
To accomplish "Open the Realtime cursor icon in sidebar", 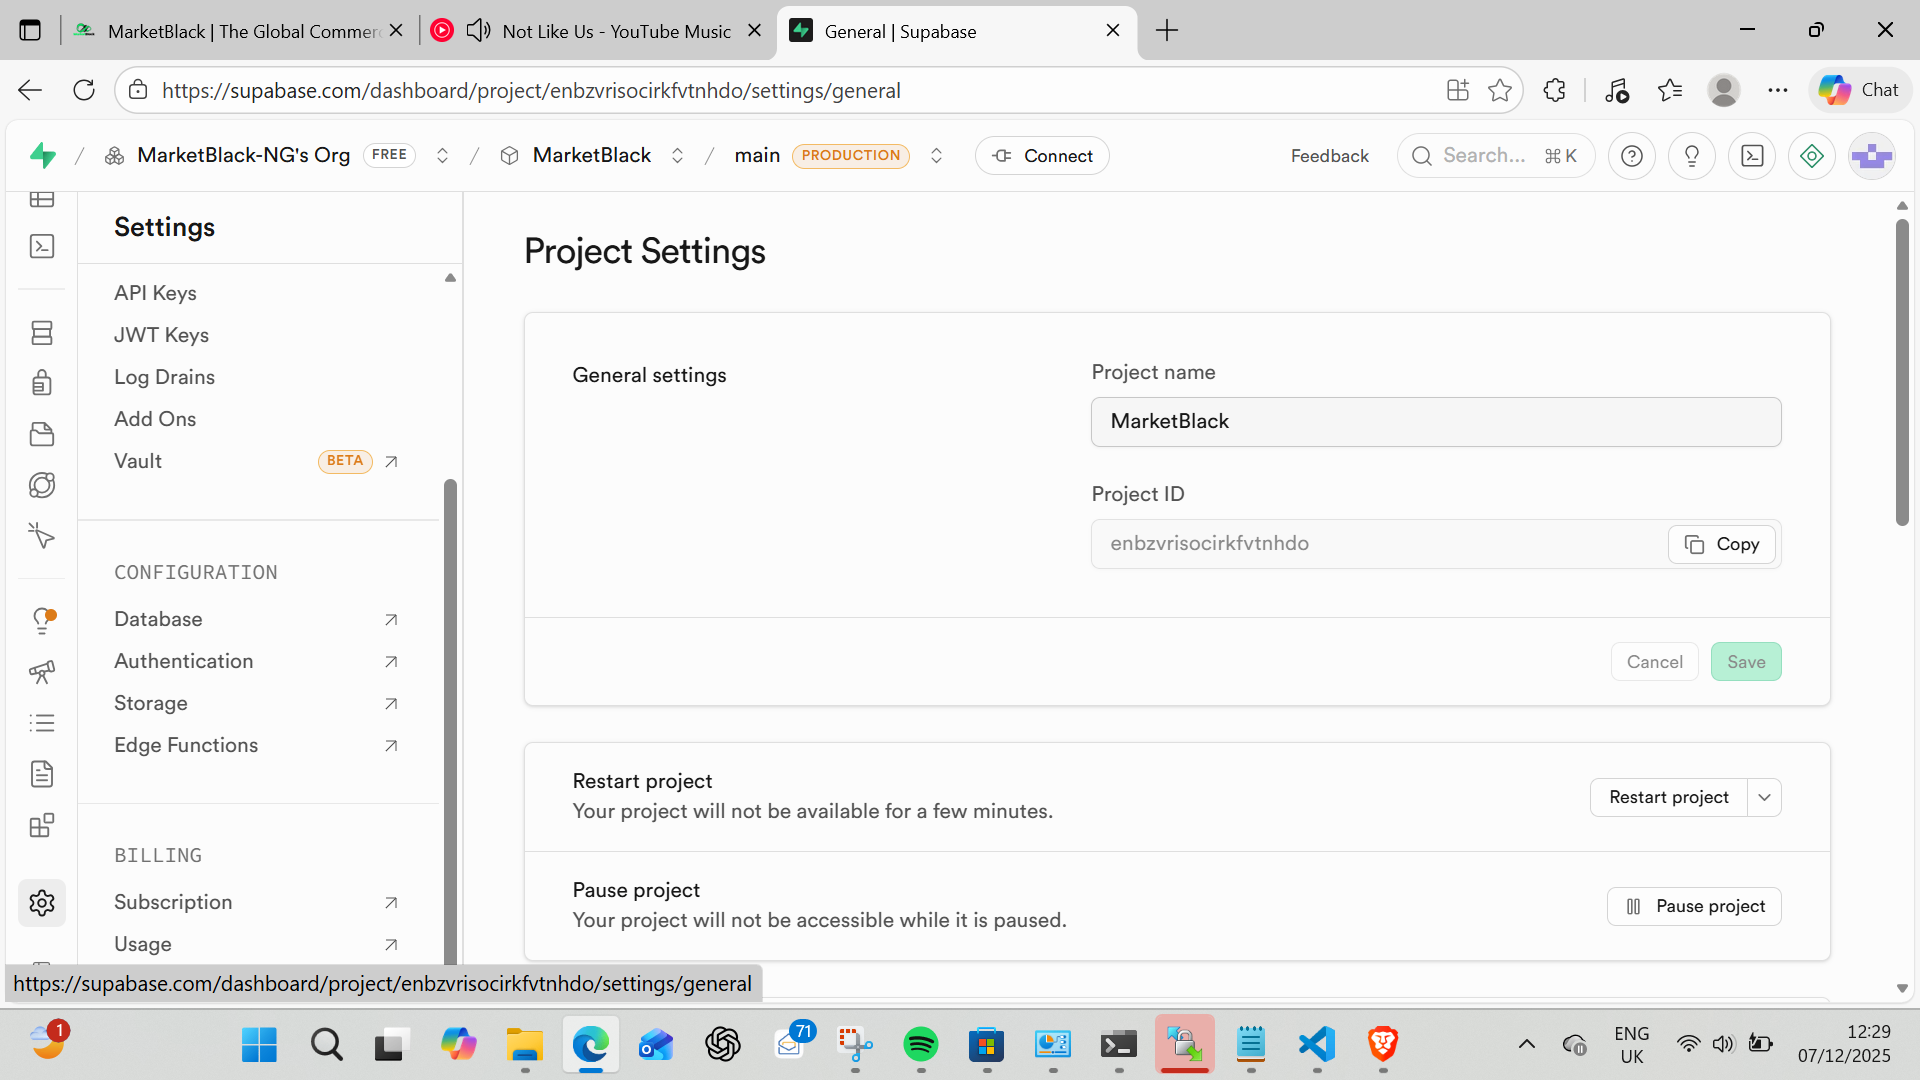I will 42,536.
